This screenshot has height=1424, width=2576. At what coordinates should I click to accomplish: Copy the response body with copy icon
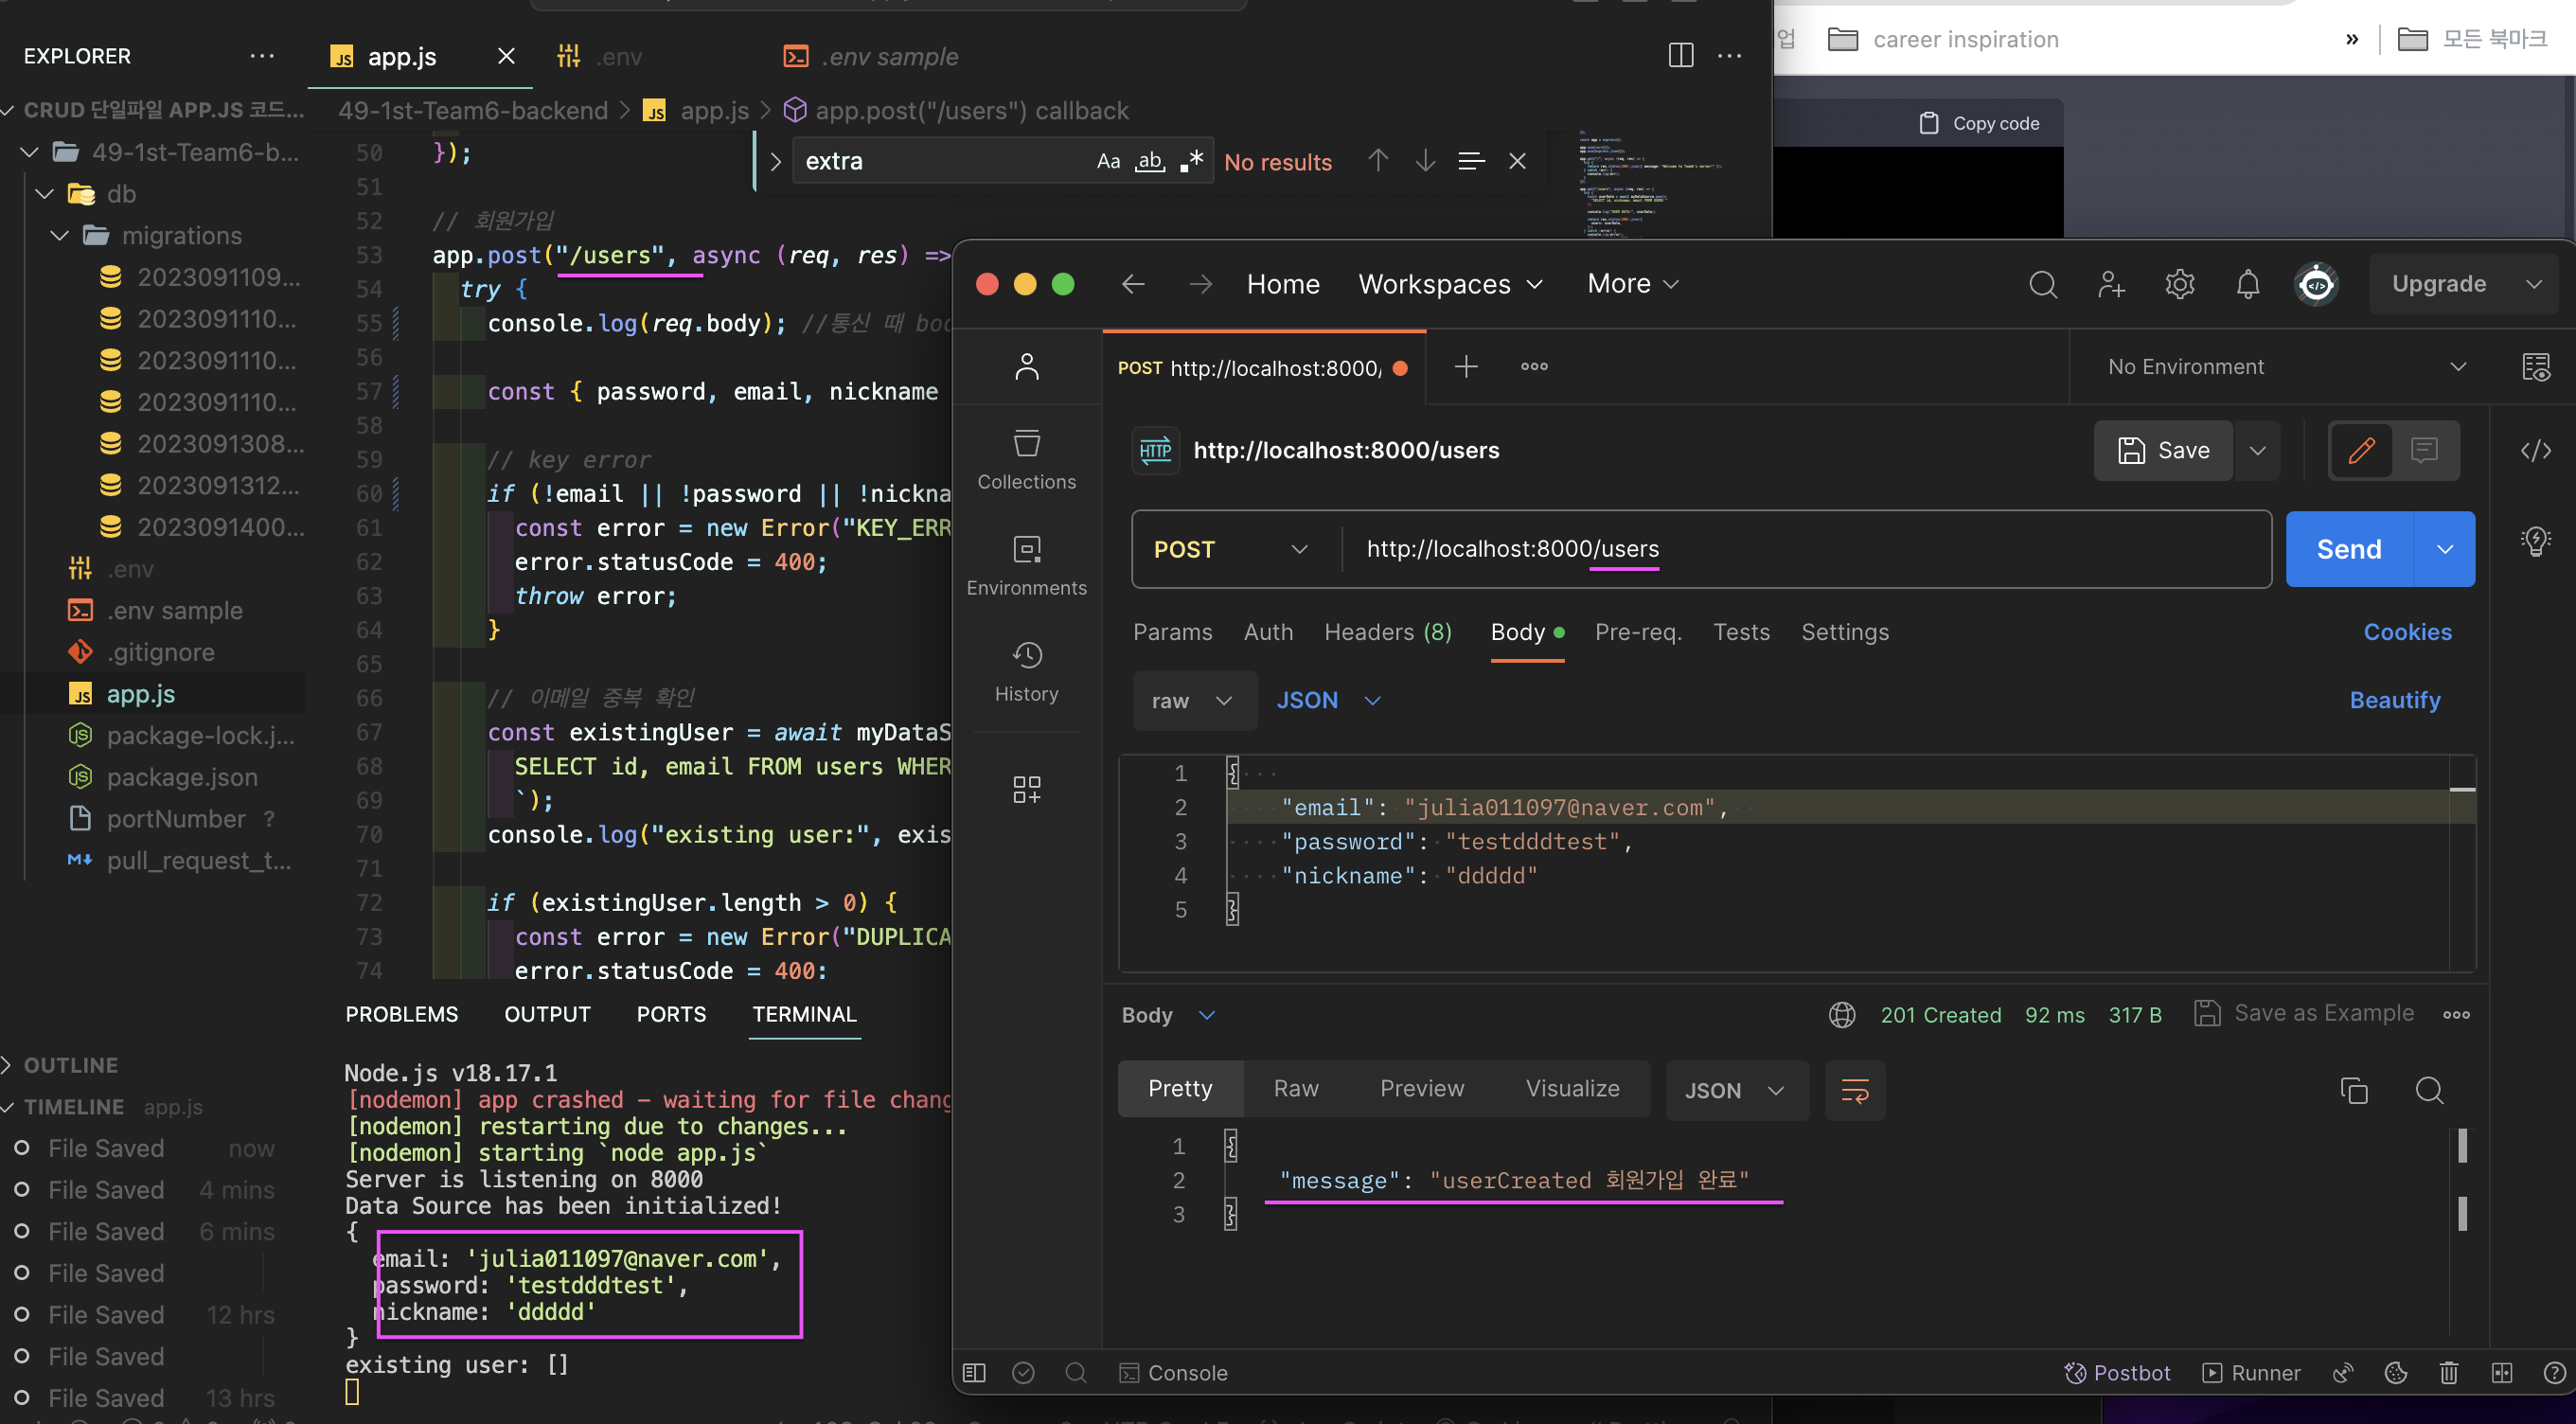(2354, 1090)
